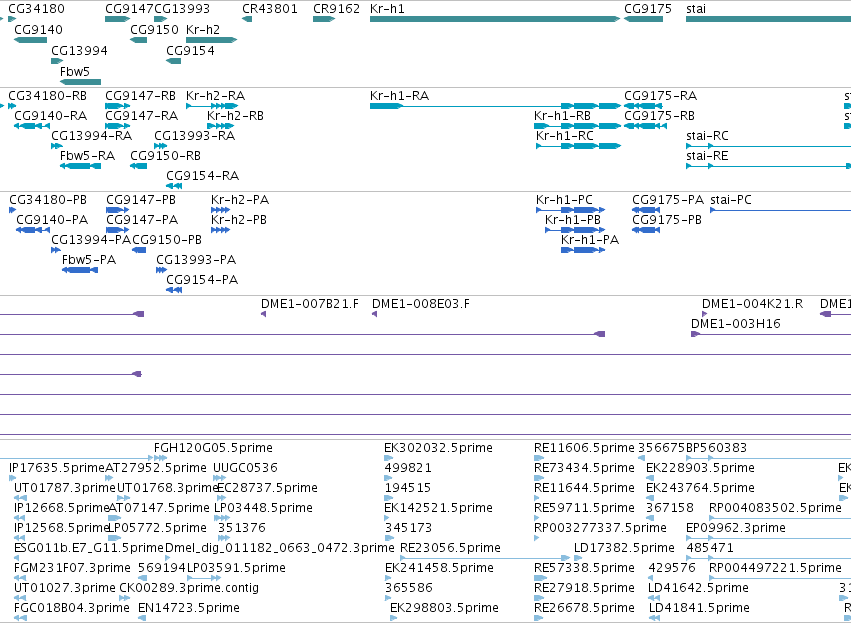Click the Kr-h1-RA transcript glyph with long intron
The image size is (851, 623).
tap(495, 106)
